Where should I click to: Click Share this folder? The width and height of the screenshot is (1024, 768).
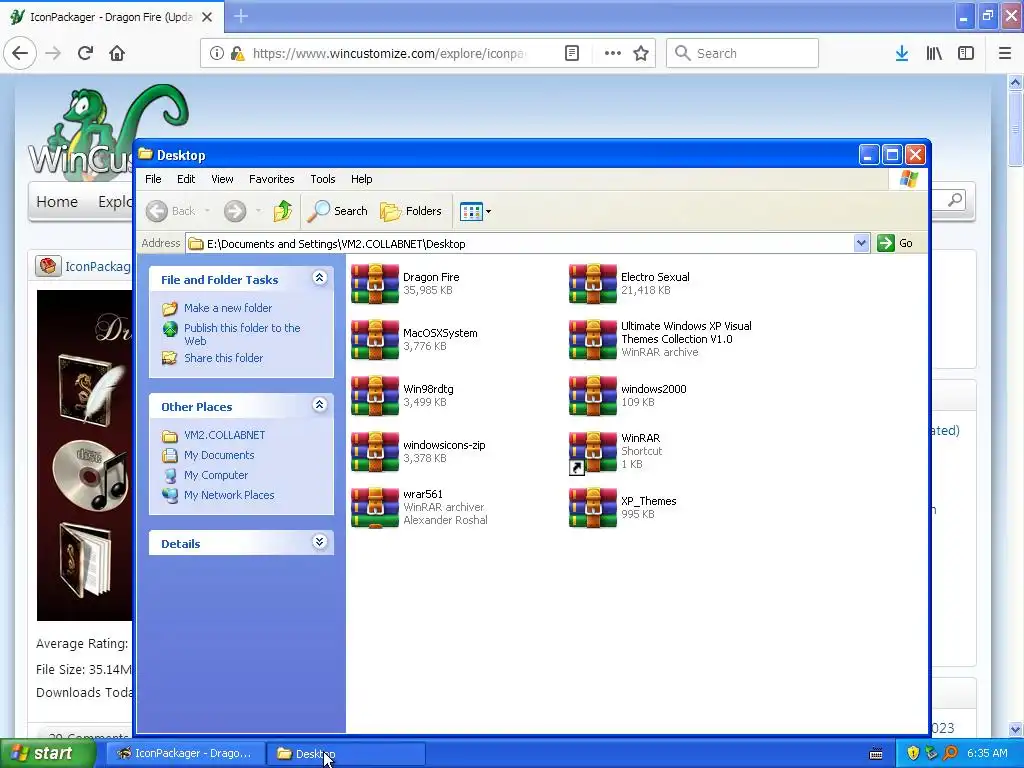pos(223,358)
